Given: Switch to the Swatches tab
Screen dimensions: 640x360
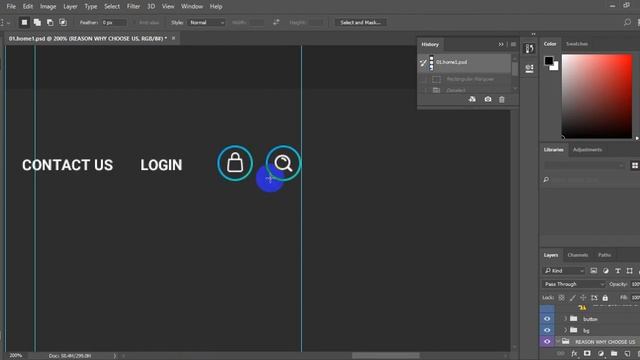Looking at the screenshot, I should click(577, 44).
